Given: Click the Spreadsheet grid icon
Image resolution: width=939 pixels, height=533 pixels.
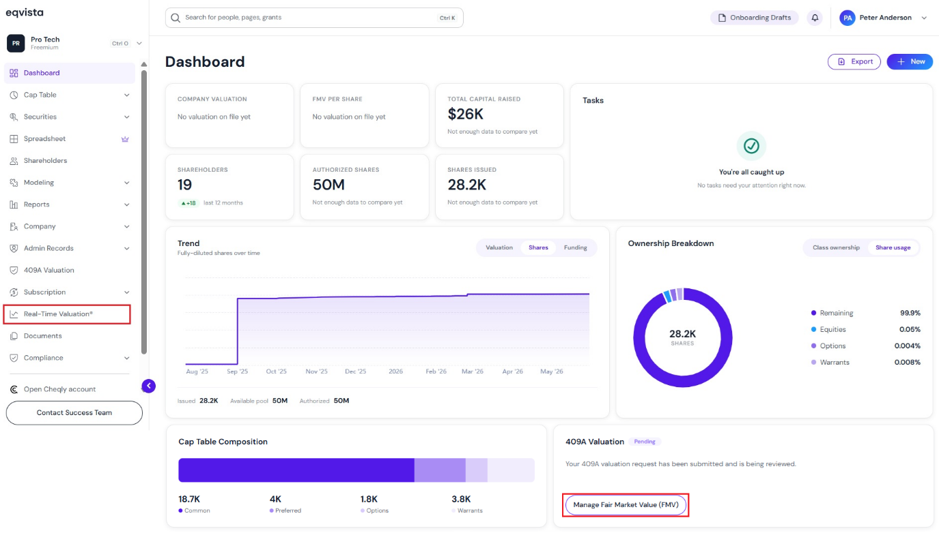Looking at the screenshot, I should point(14,139).
